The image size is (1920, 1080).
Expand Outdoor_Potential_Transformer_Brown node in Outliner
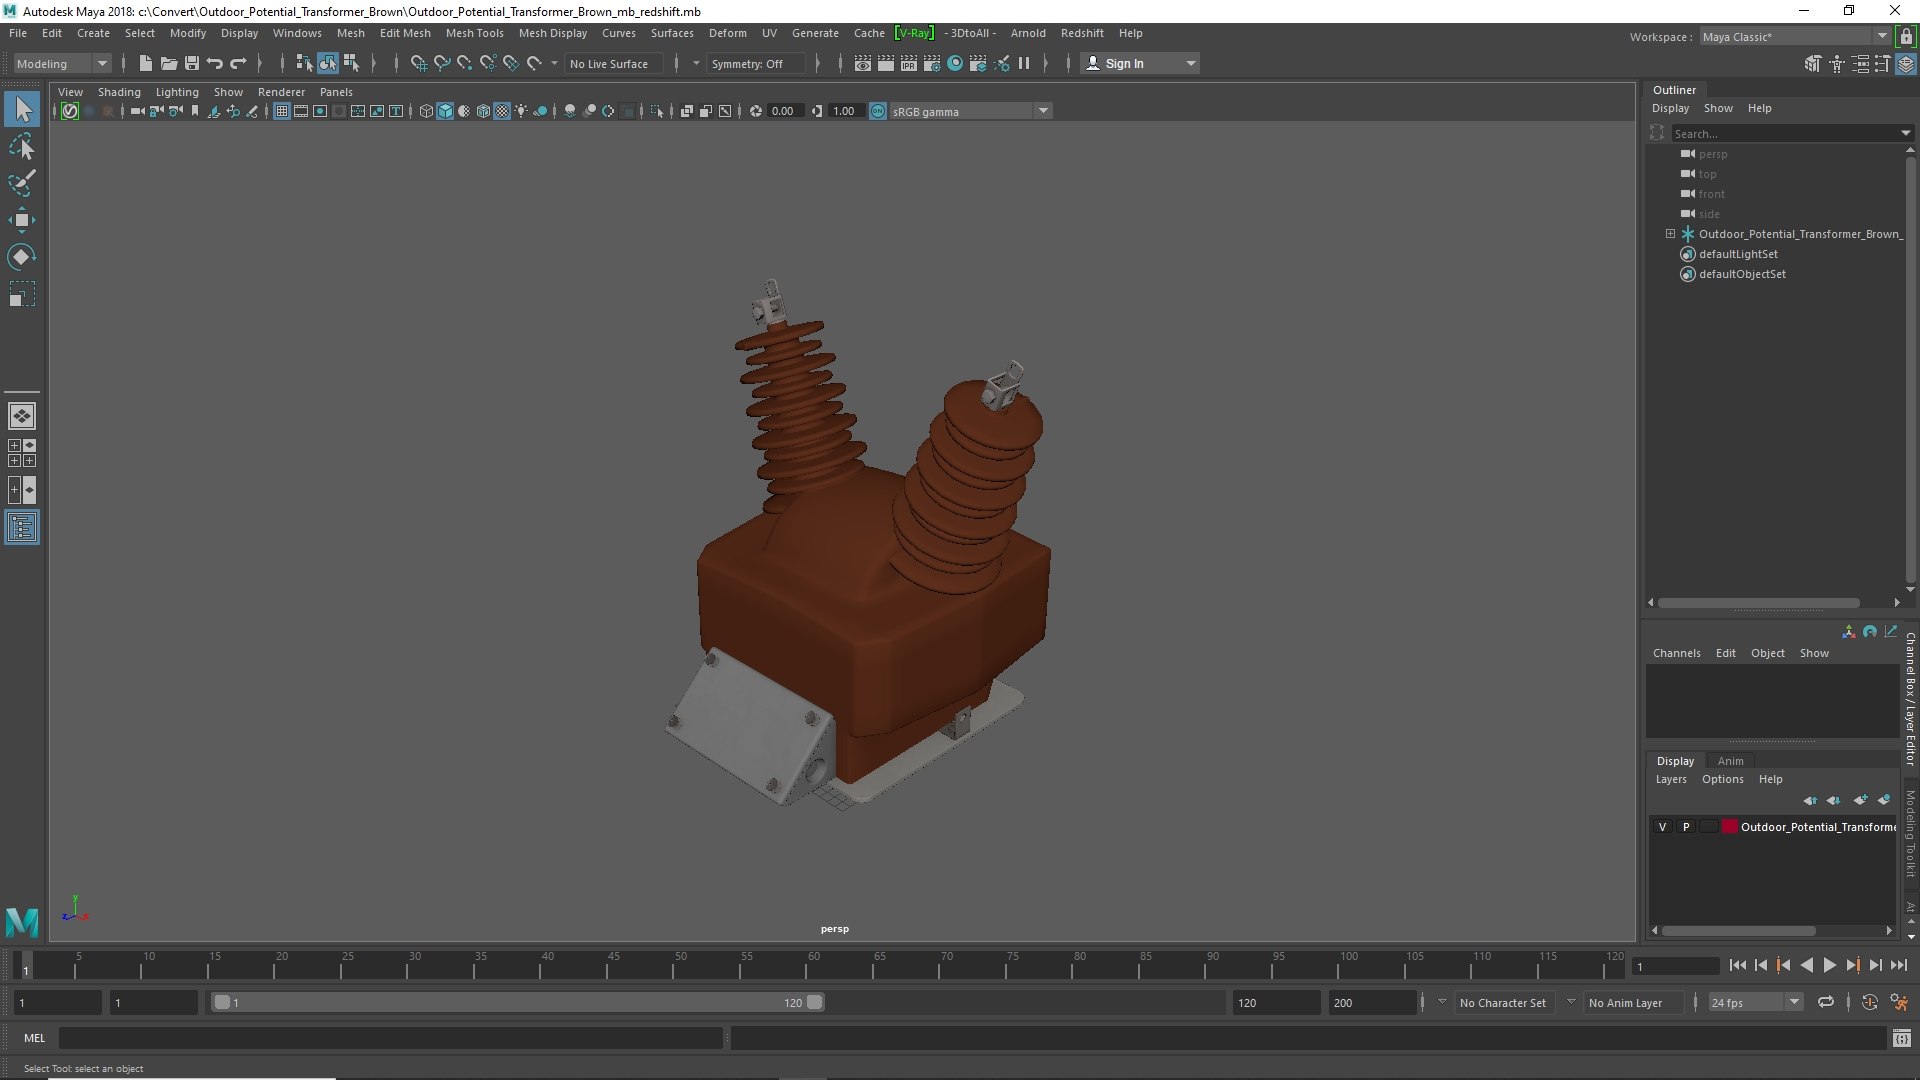coord(1670,234)
